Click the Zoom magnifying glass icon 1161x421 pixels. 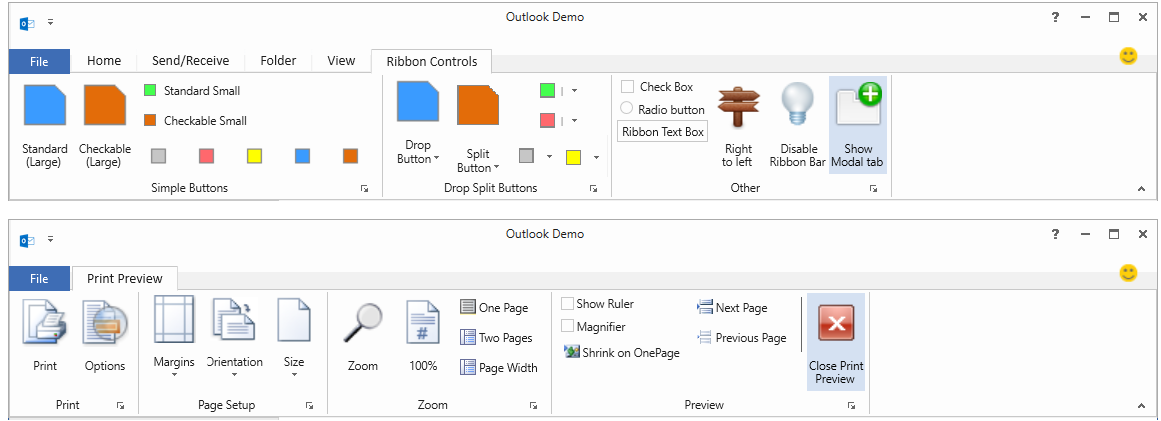click(363, 323)
